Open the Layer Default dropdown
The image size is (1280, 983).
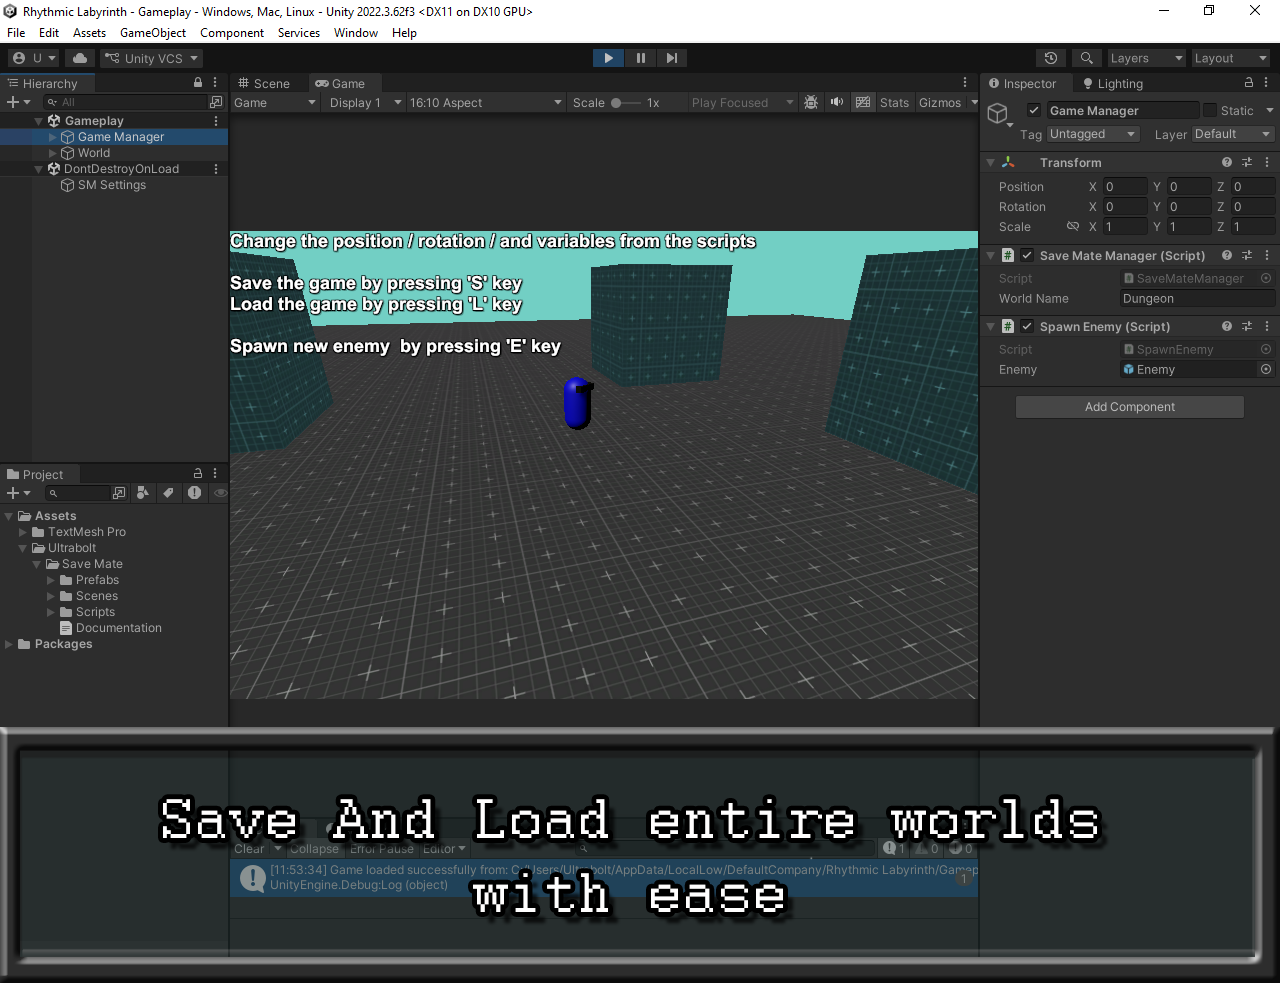click(x=1233, y=134)
